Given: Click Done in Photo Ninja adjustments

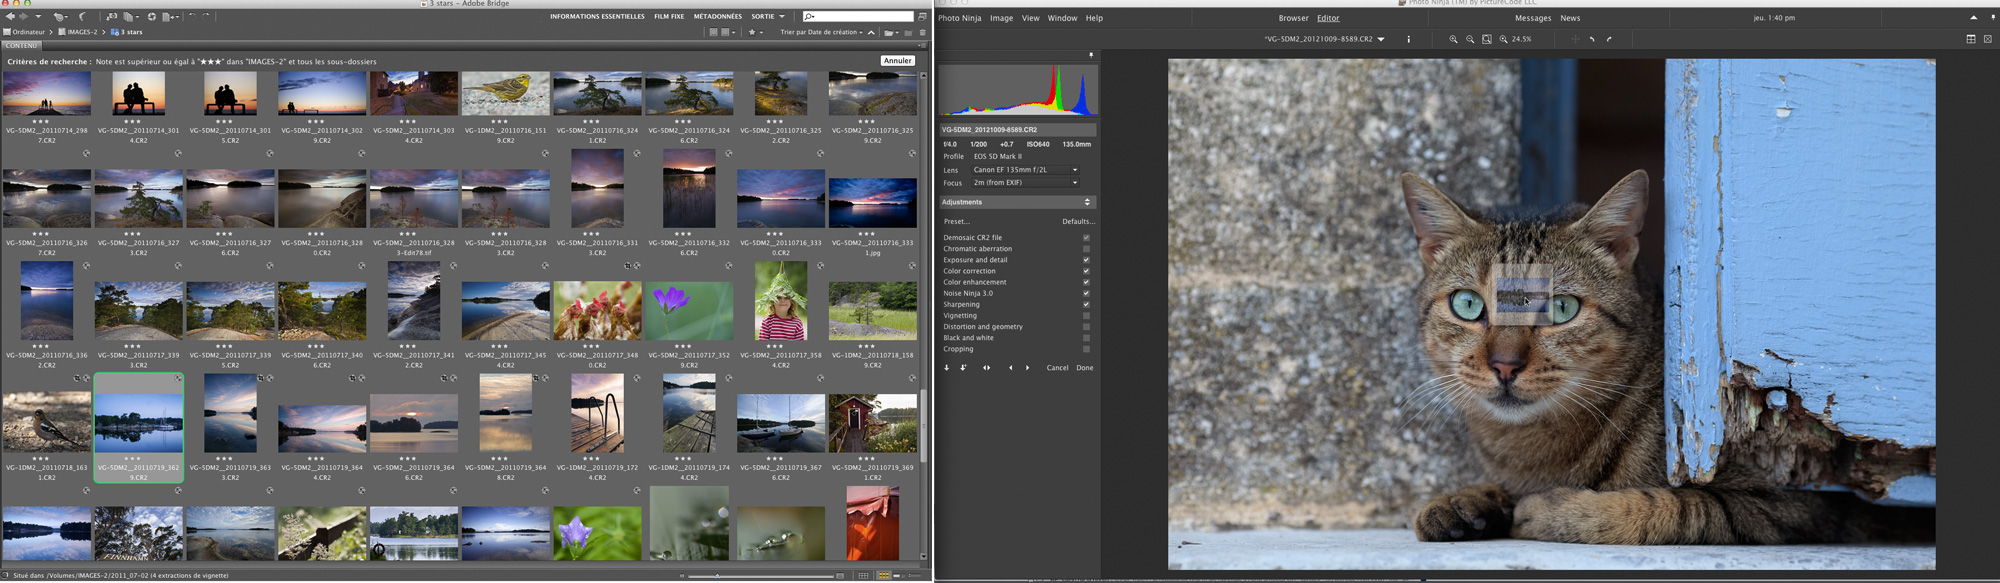Looking at the screenshot, I should point(1085,368).
